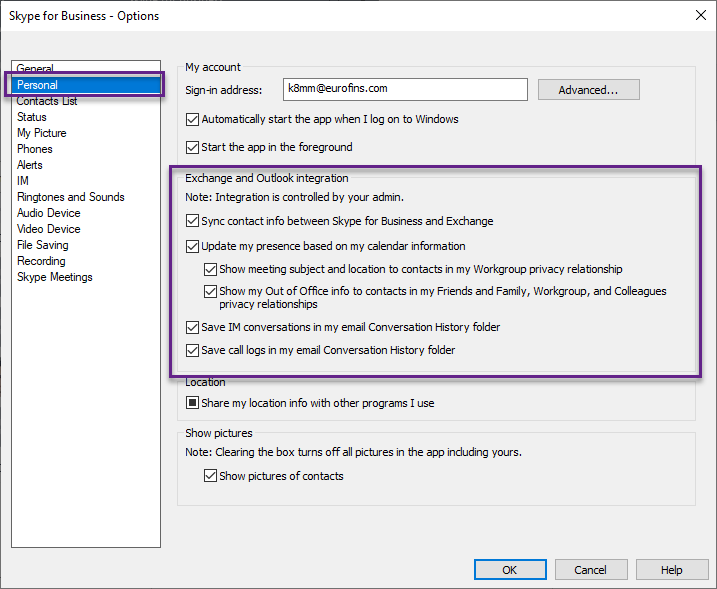Toggle Start the app in the foreground

pyautogui.click(x=193, y=147)
